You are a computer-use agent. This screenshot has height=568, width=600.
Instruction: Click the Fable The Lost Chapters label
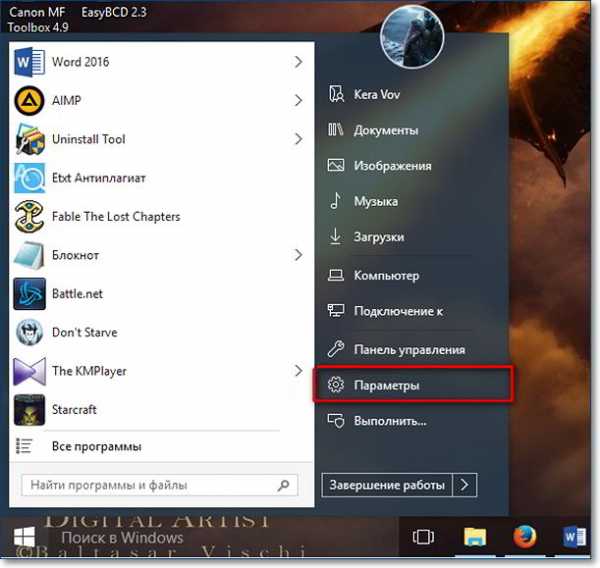116,217
